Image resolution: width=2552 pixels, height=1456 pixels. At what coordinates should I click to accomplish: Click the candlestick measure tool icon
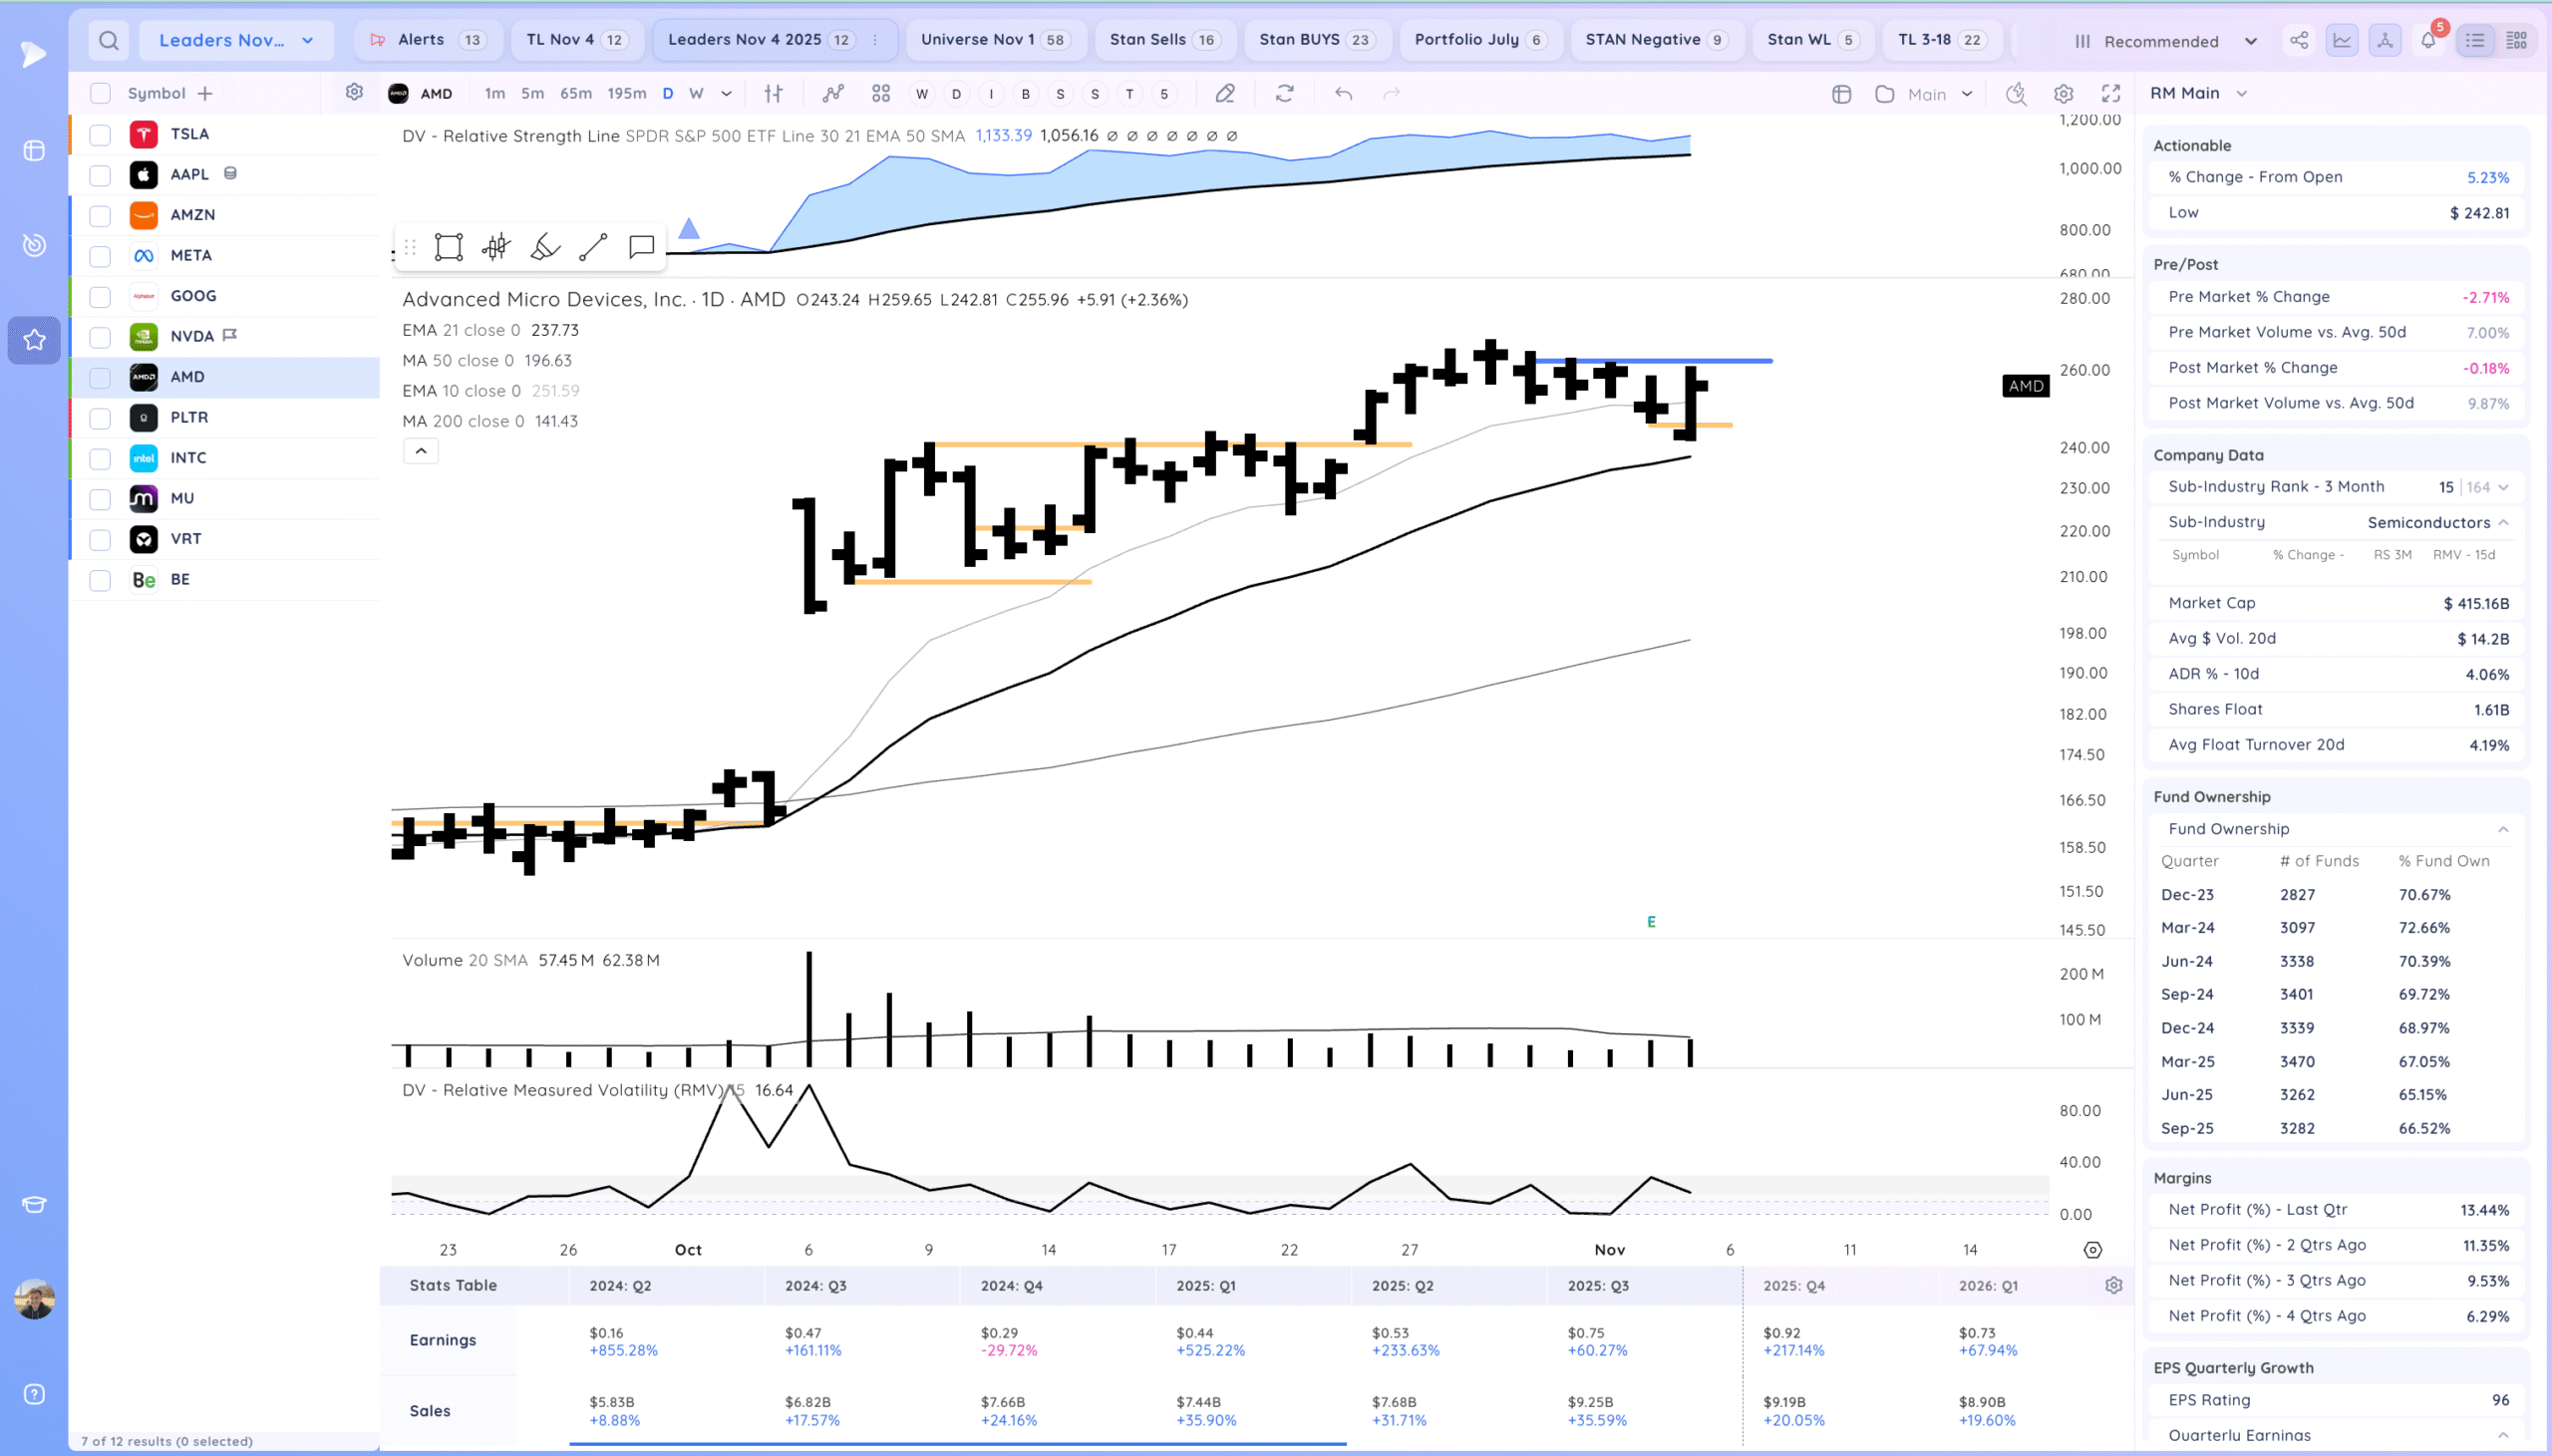[496, 247]
